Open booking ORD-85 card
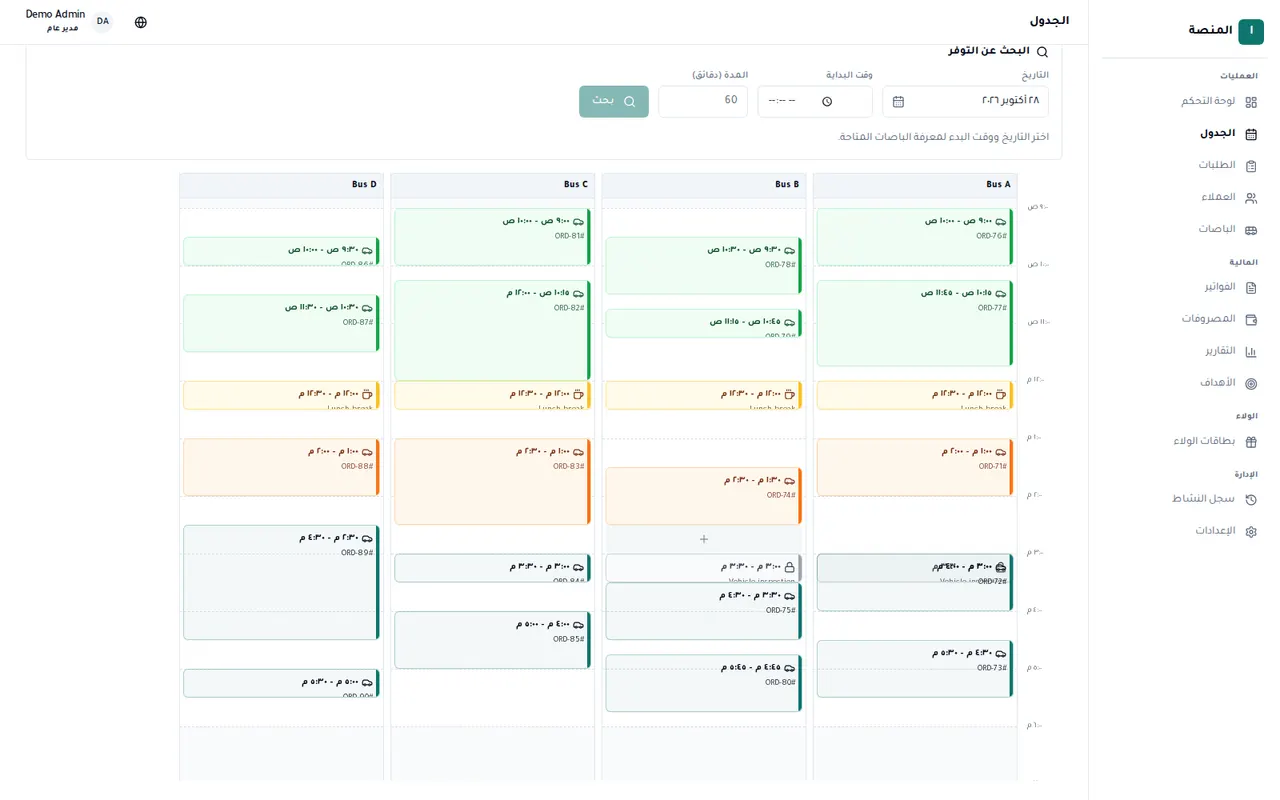1280x800 pixels. 493,640
